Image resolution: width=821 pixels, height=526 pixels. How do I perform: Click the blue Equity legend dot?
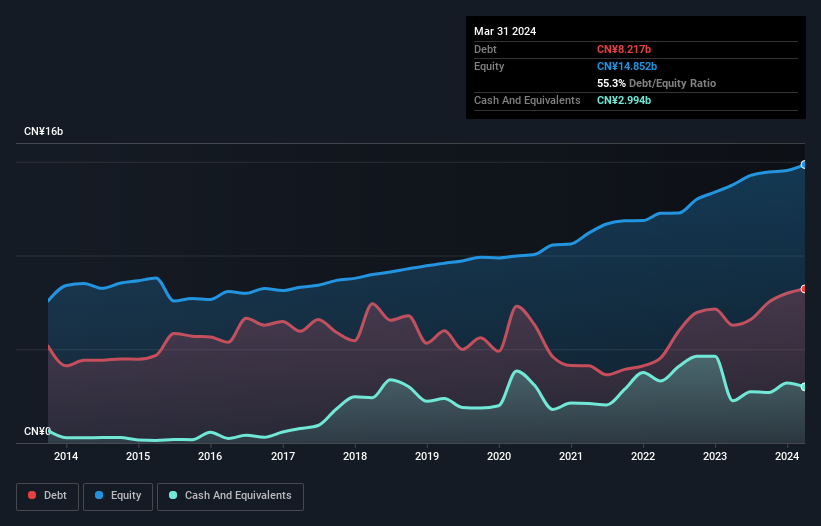[99, 495]
